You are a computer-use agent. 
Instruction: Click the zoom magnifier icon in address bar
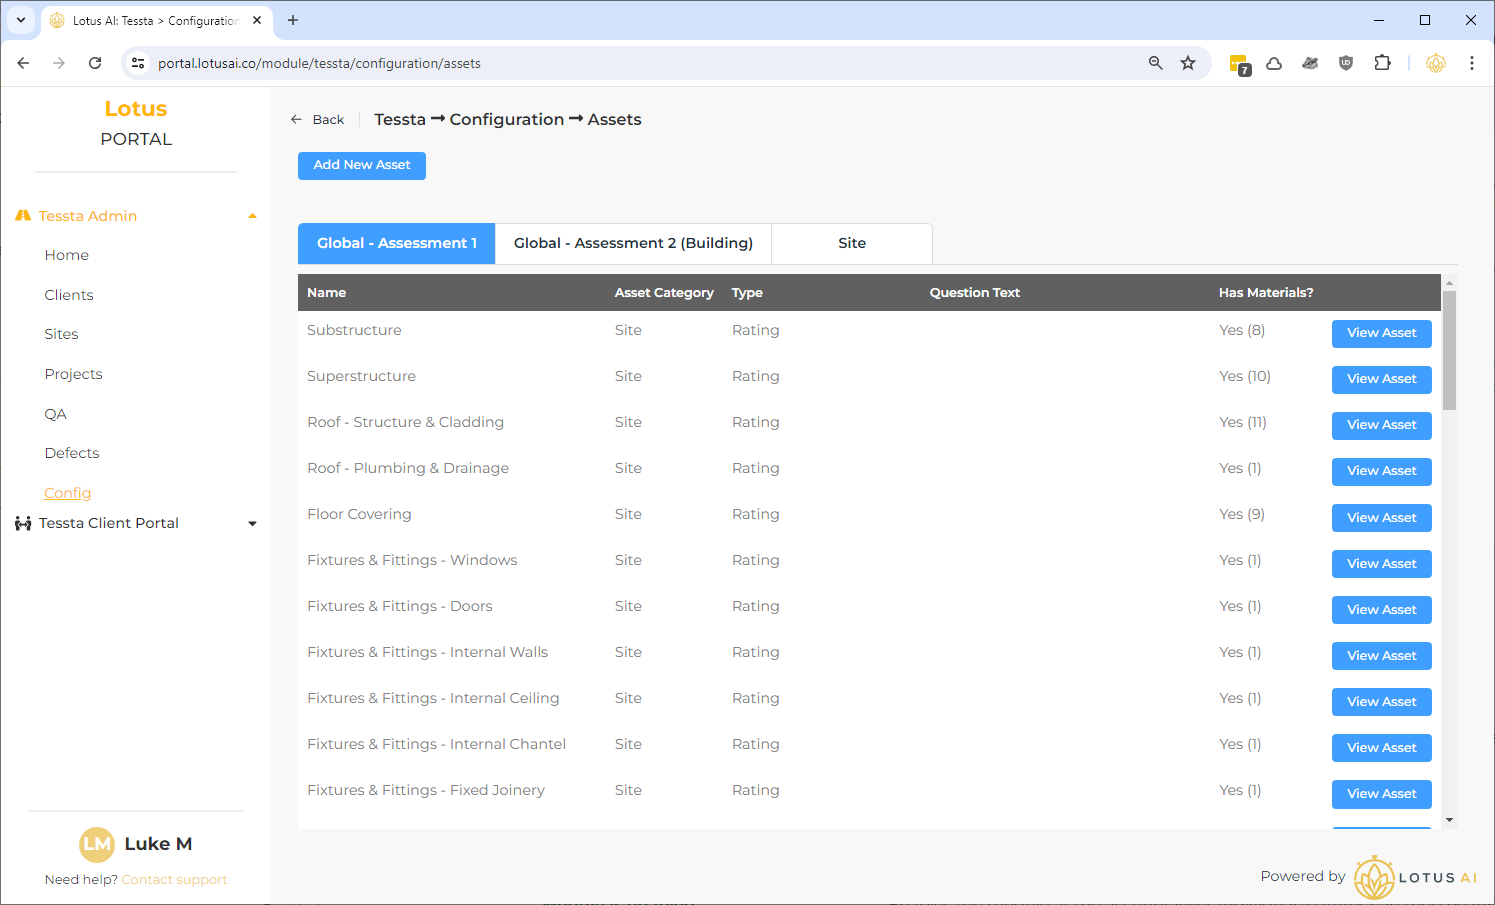(x=1155, y=63)
